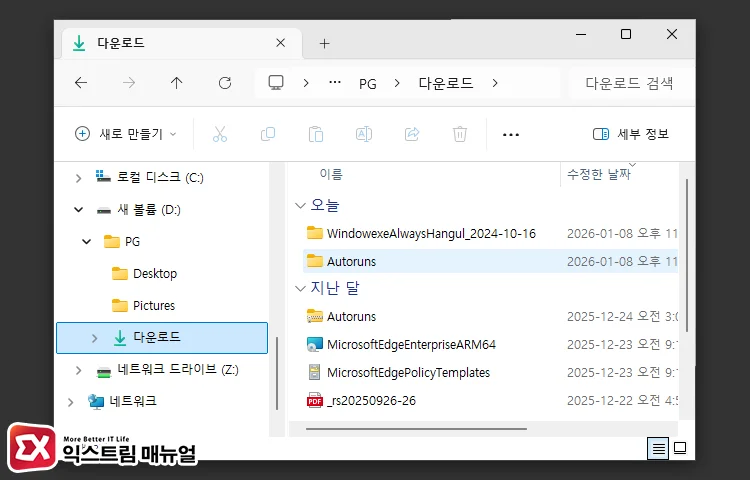Screen dimensions: 750x480
Task: Open chevron after PC icon in address bar
Action: [306, 83]
